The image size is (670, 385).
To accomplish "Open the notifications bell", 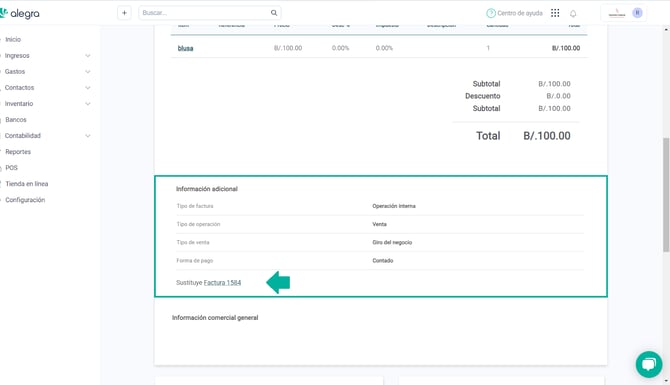I will coord(573,13).
